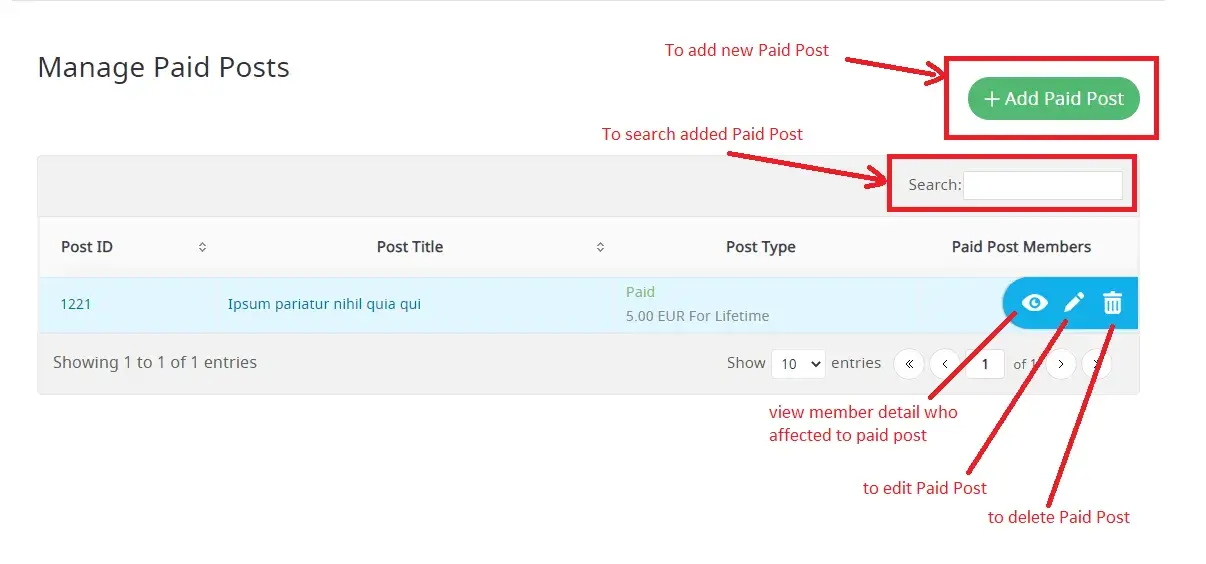Edit paid post with pencil icon
1206x564 pixels.
pos(1073,302)
